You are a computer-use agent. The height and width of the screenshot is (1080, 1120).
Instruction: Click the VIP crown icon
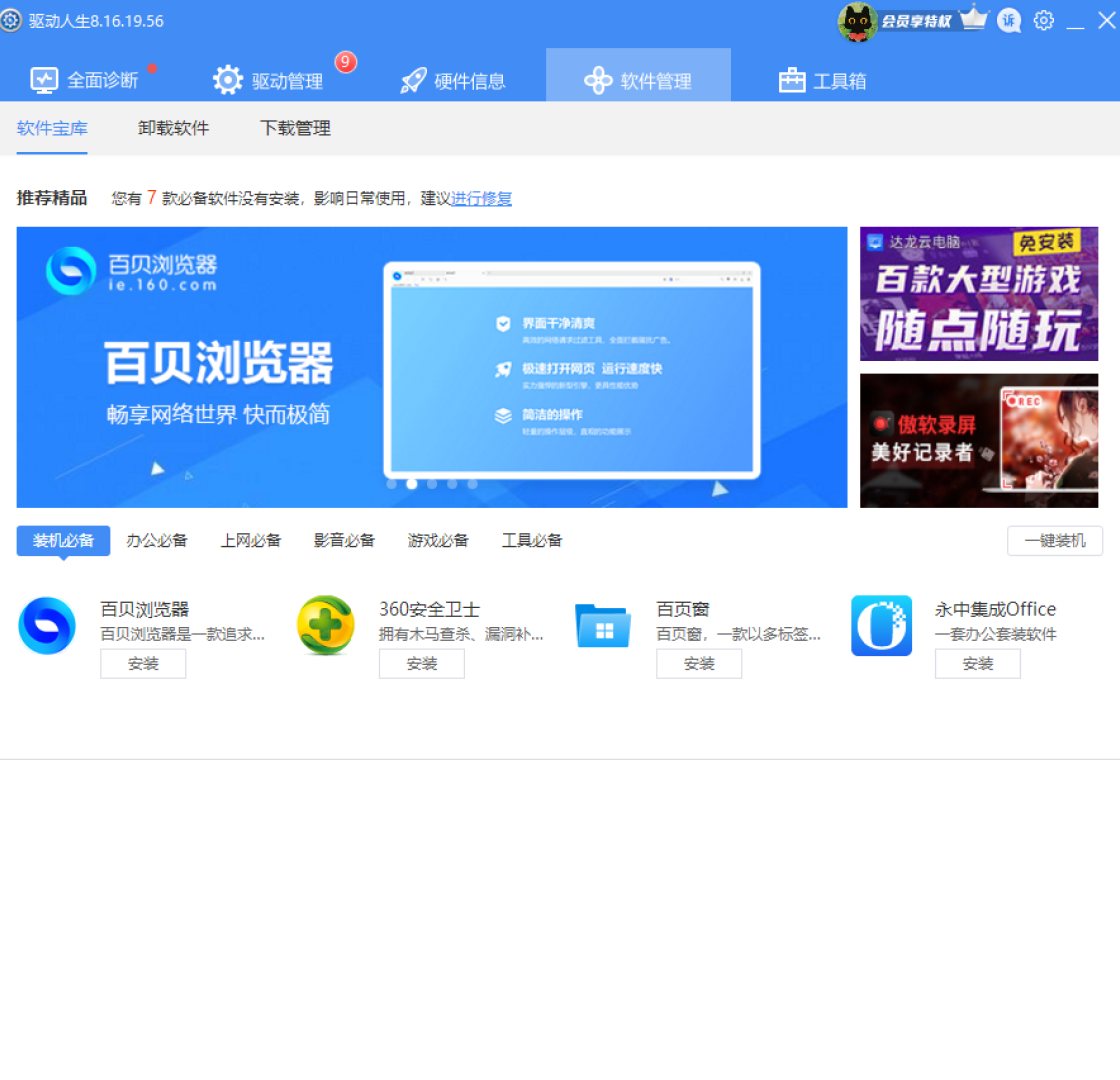pyautogui.click(x=974, y=18)
